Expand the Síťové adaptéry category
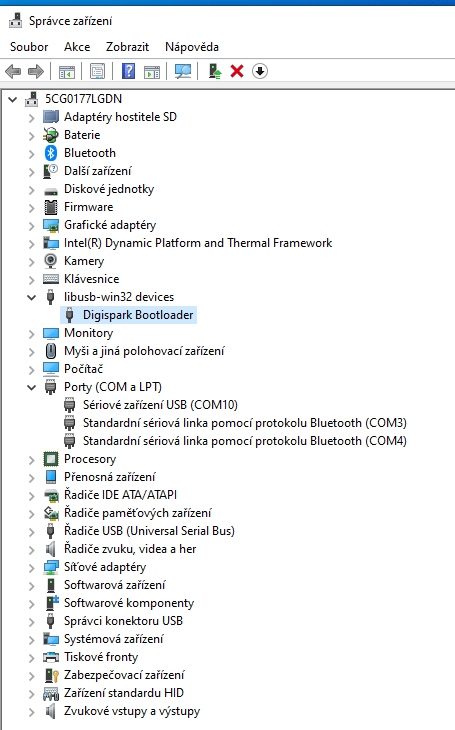This screenshot has width=455, height=730. (x=31, y=568)
